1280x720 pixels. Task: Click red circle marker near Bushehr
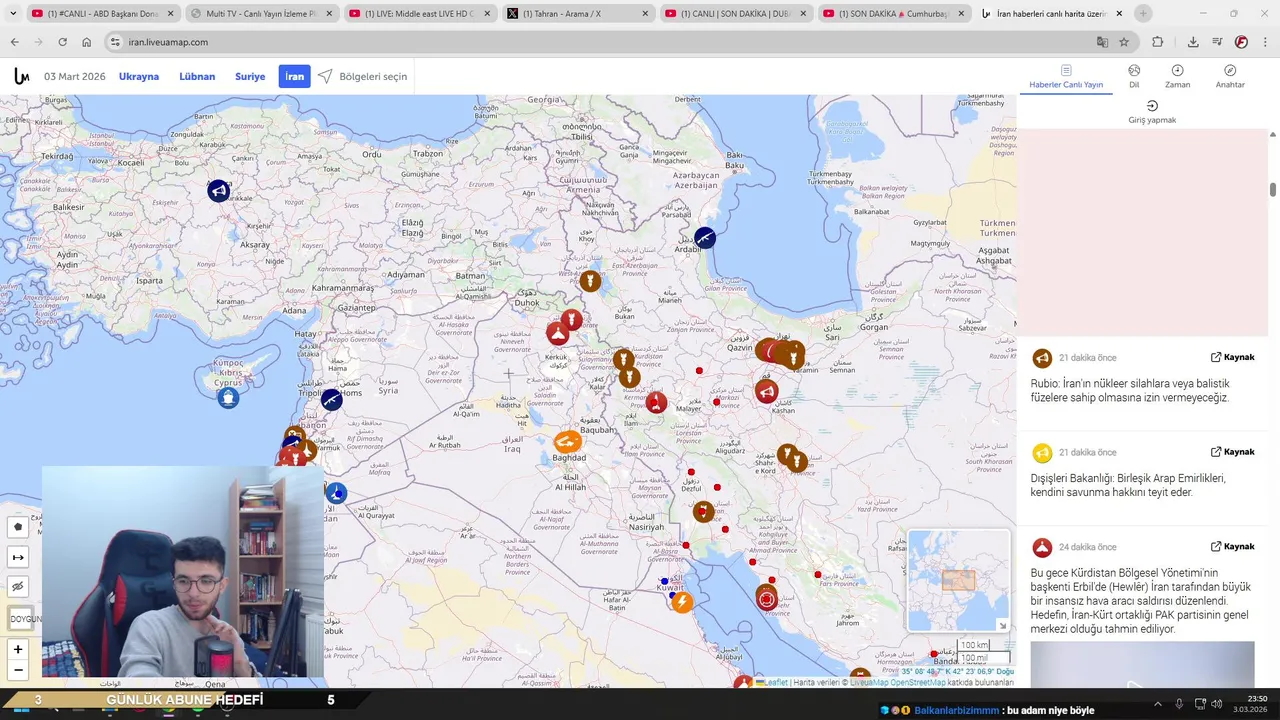point(767,599)
